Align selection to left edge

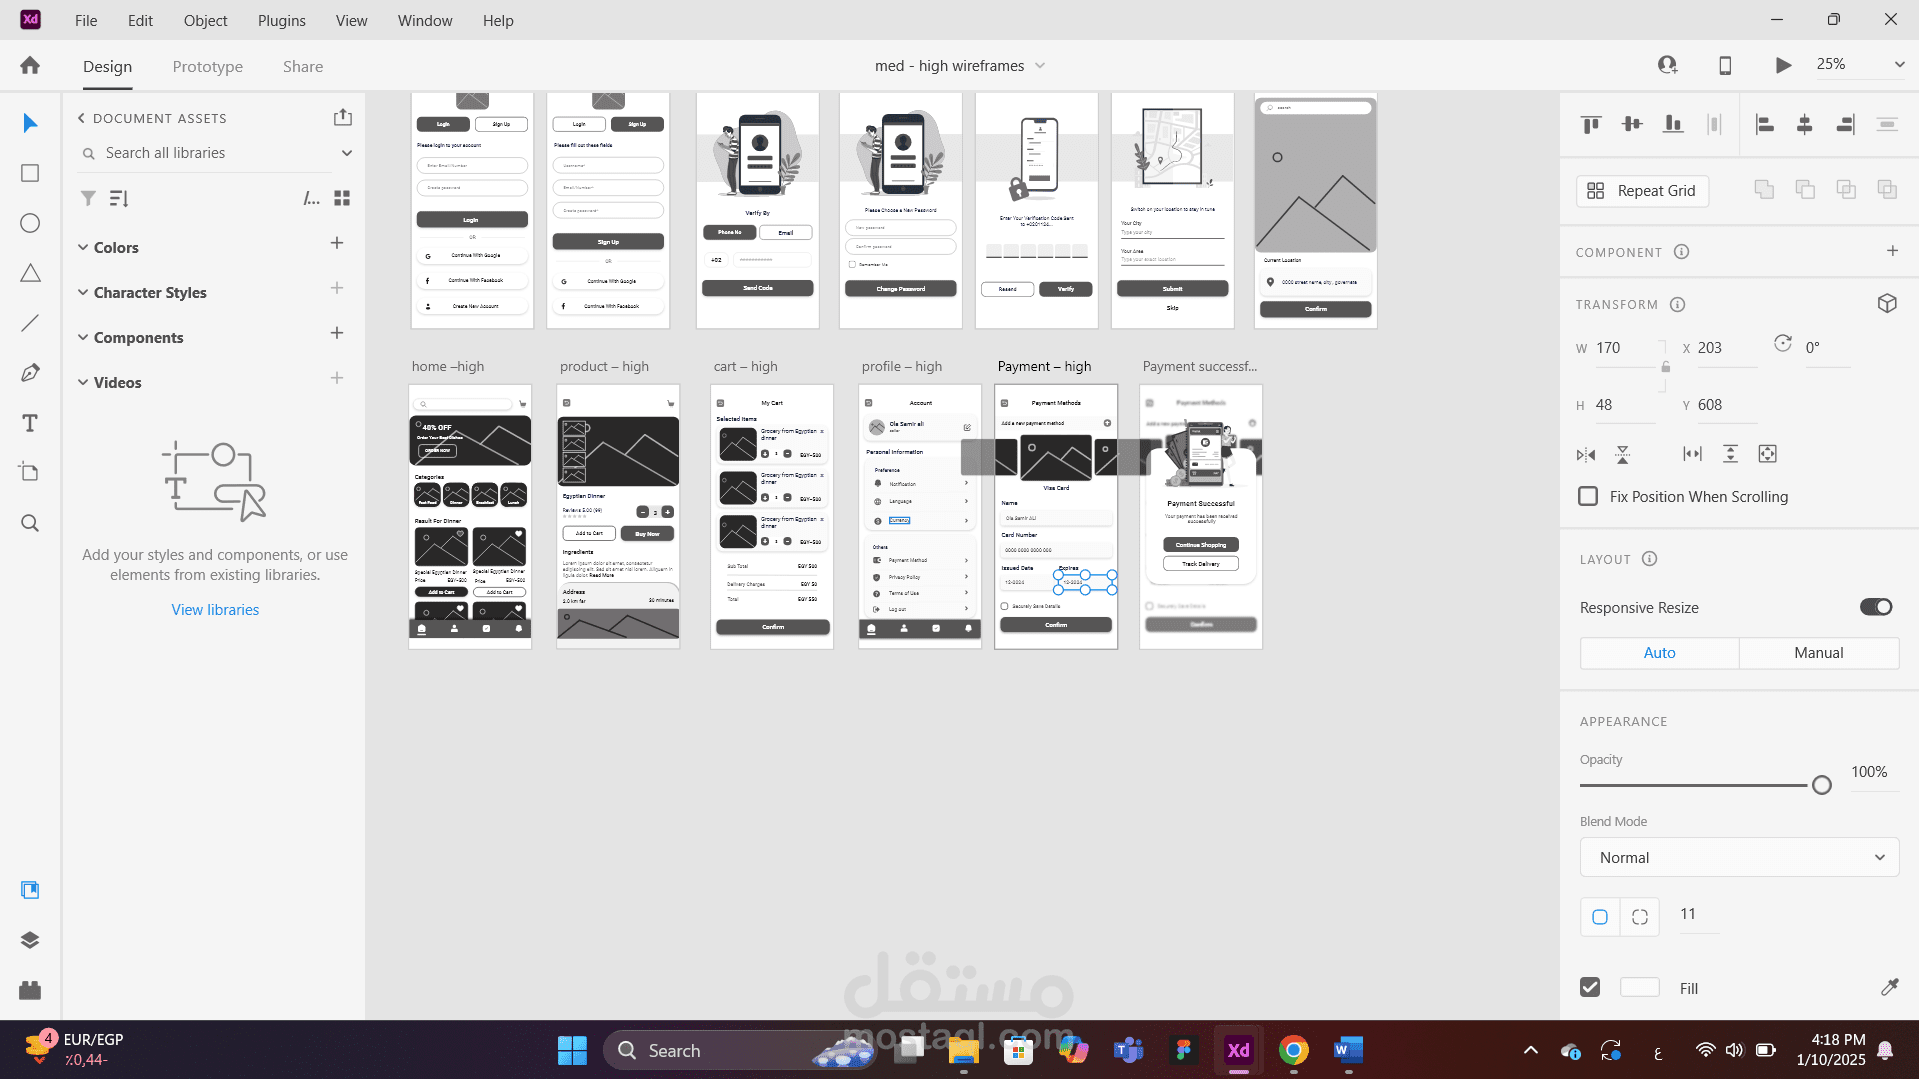[x=1765, y=124]
